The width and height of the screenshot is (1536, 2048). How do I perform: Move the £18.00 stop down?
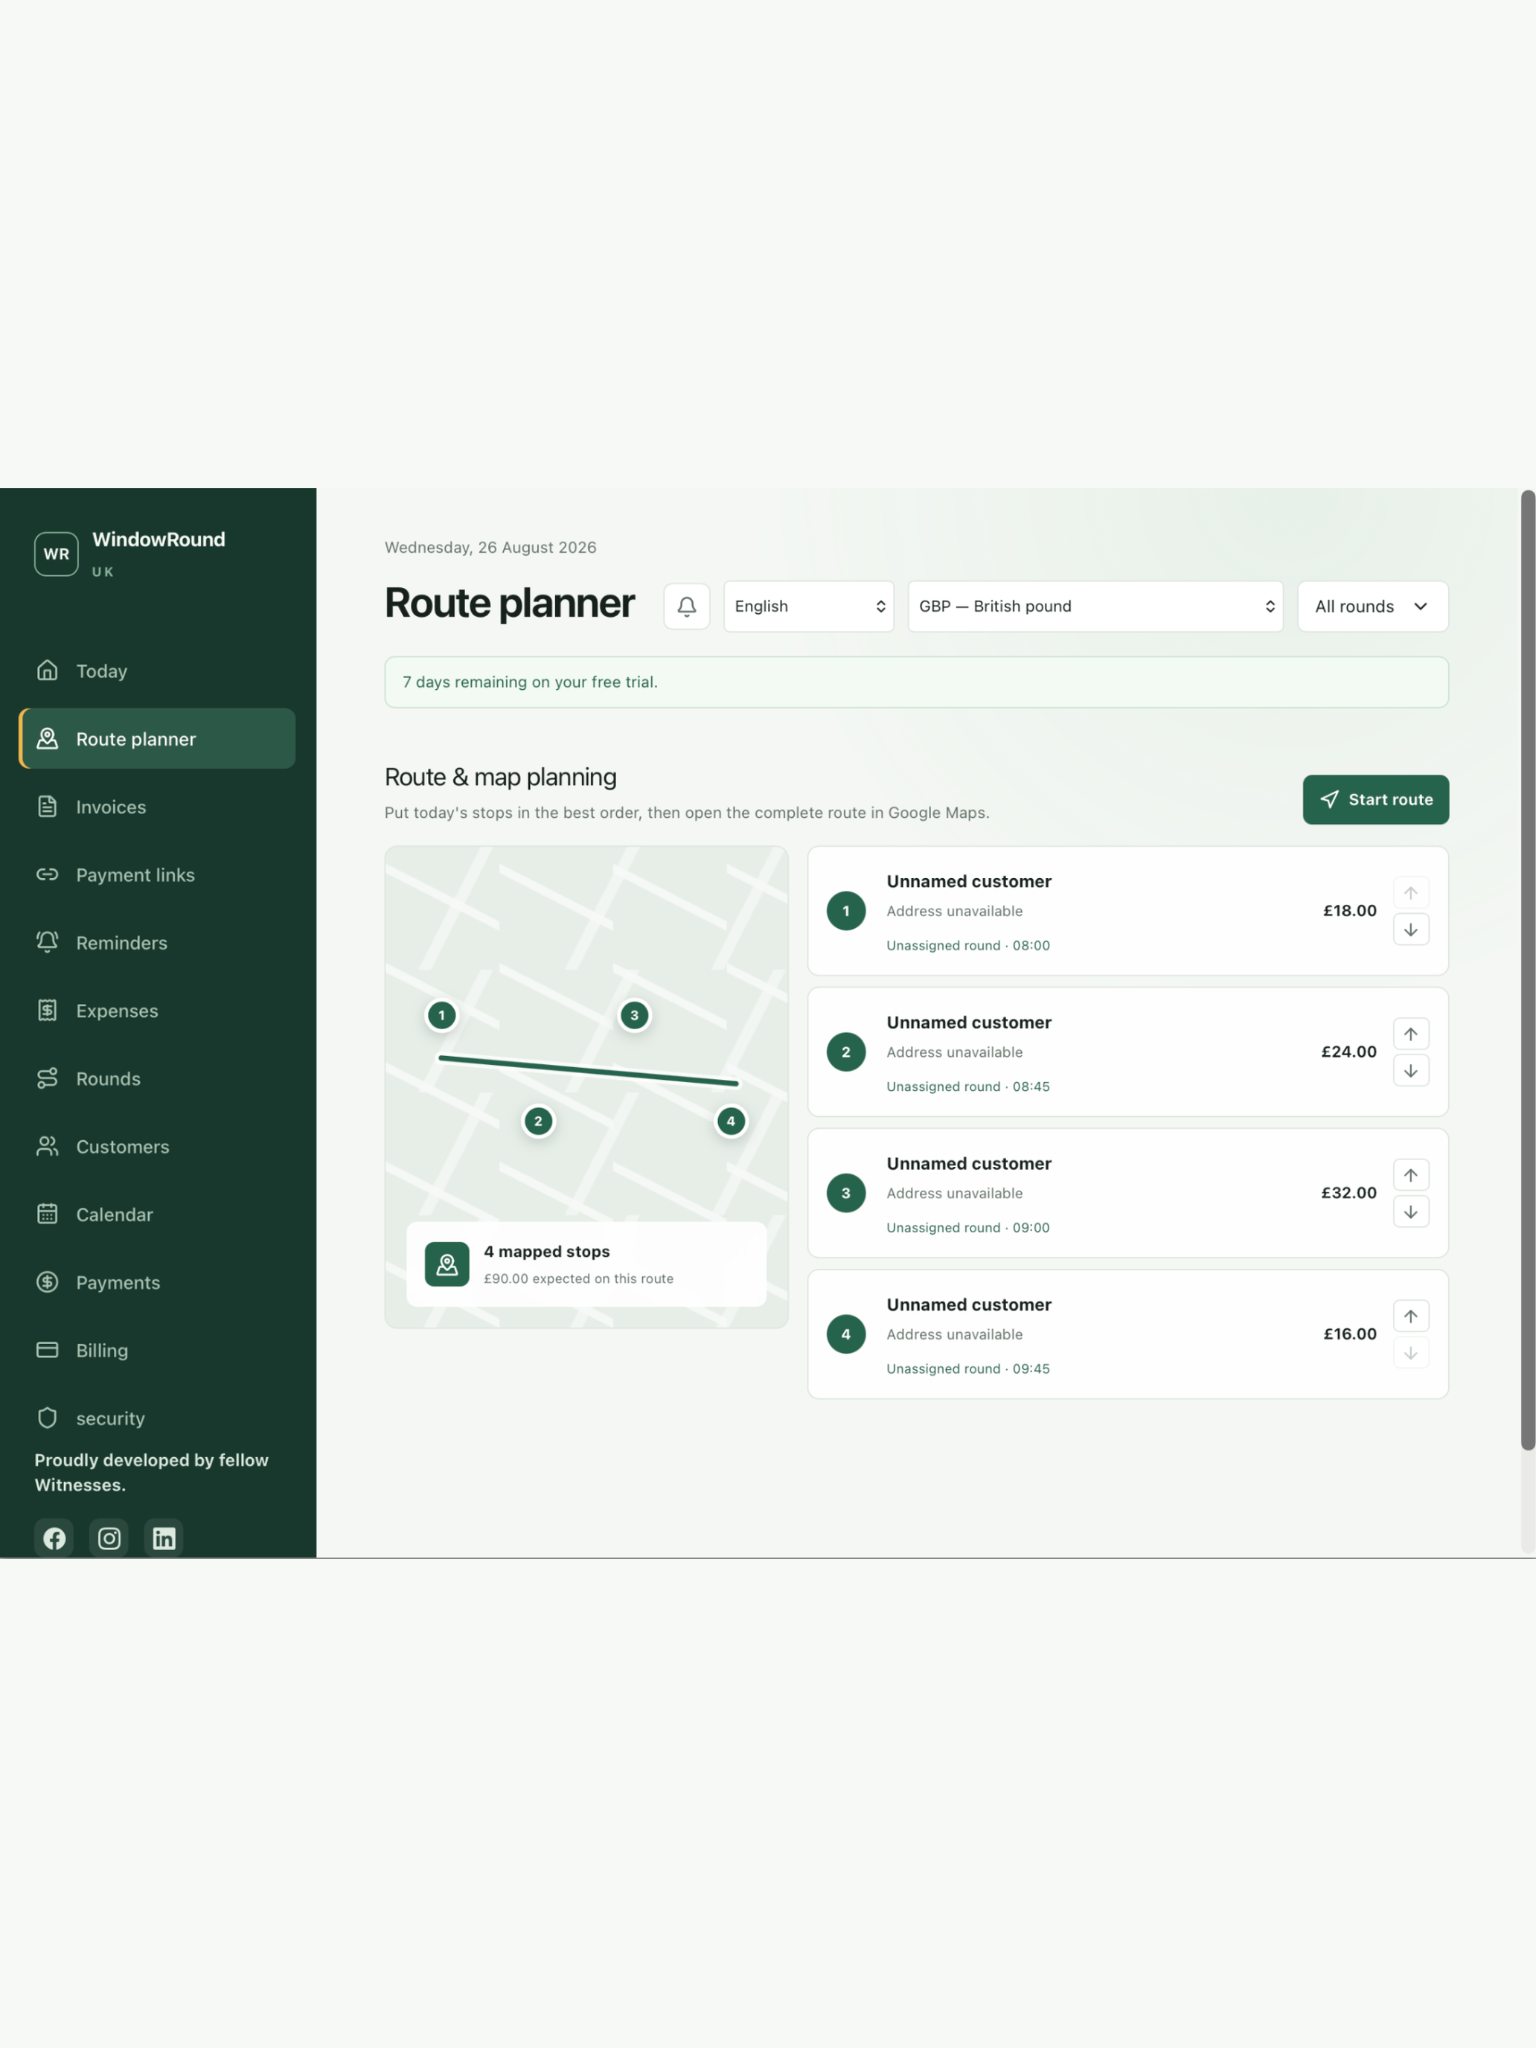pos(1411,930)
